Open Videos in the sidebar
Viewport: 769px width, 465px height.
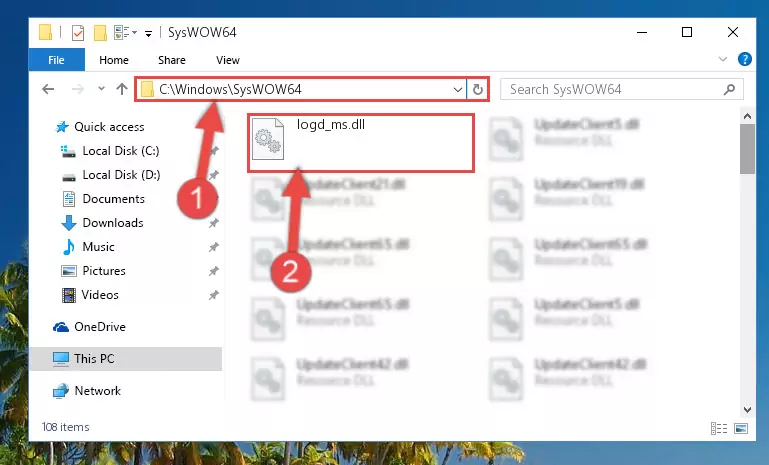(x=100, y=295)
